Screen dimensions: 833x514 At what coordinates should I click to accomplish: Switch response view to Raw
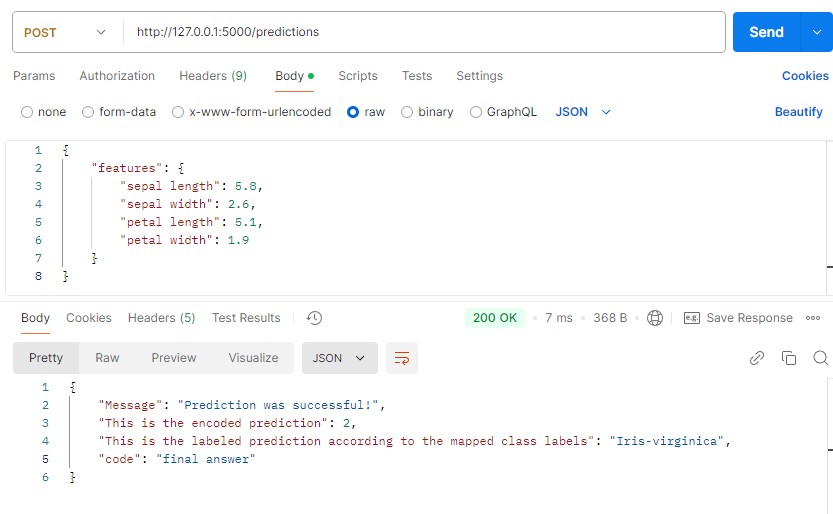[x=107, y=358]
